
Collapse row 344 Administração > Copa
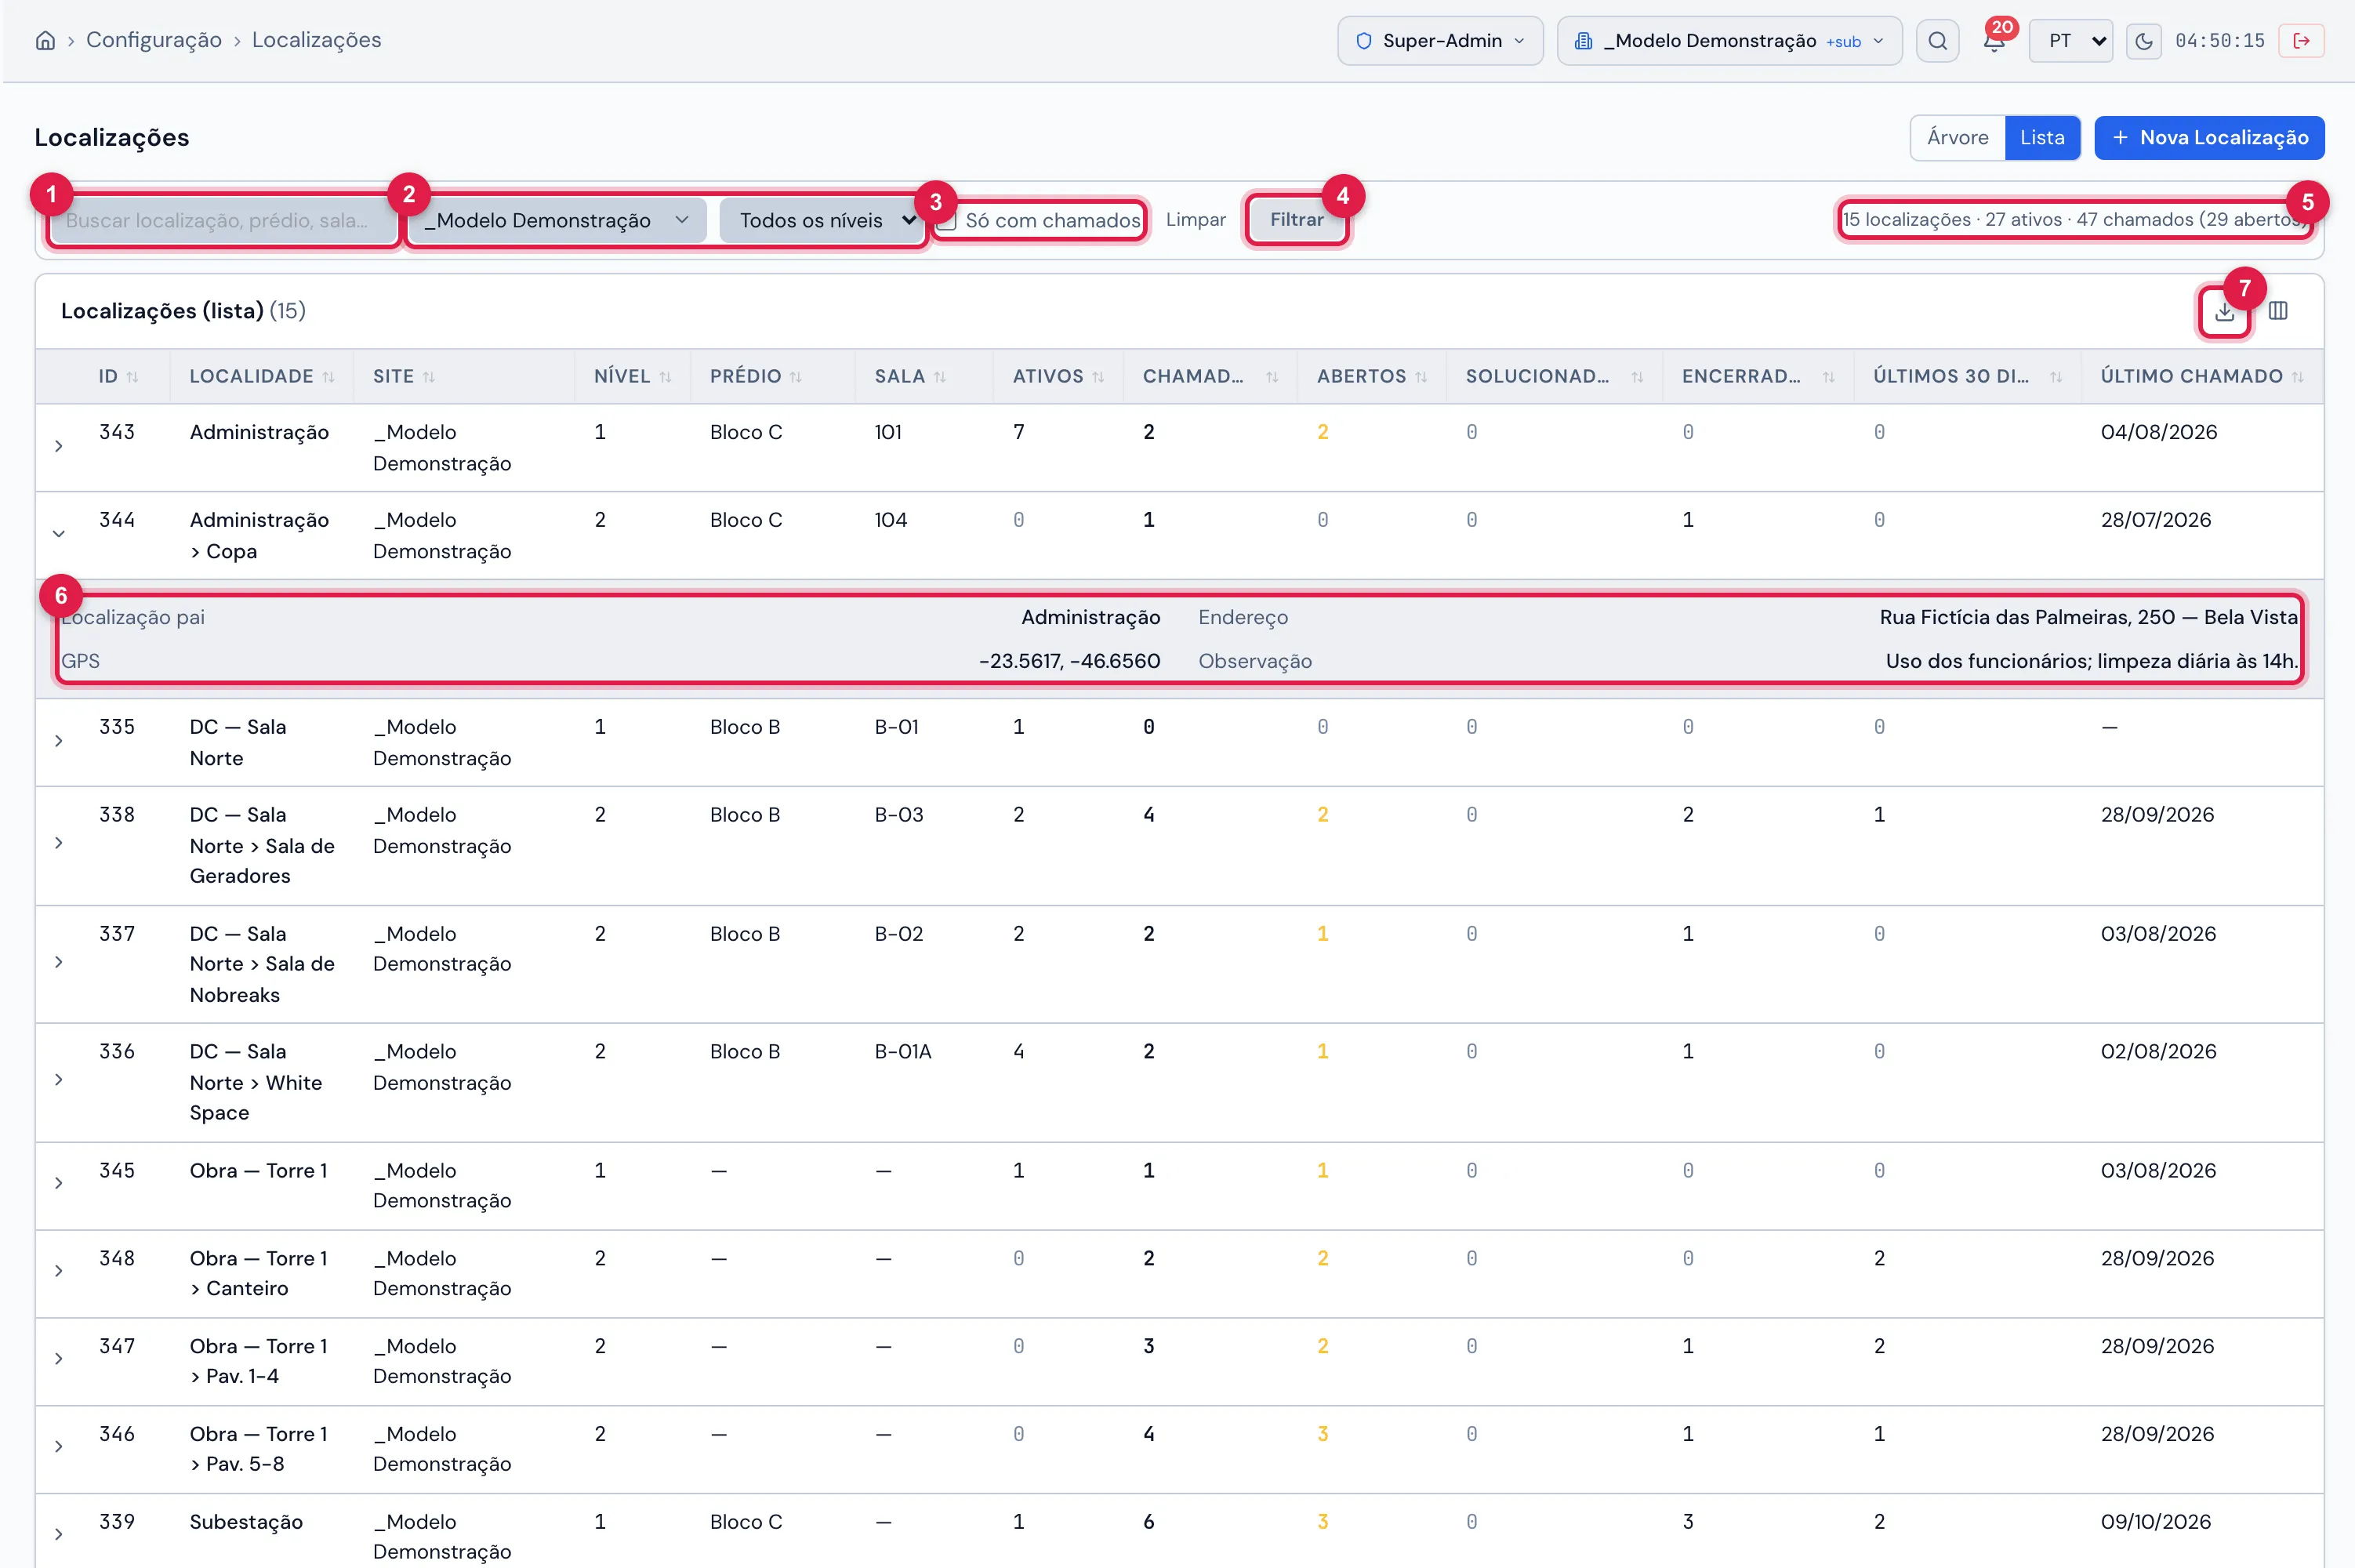point(59,534)
